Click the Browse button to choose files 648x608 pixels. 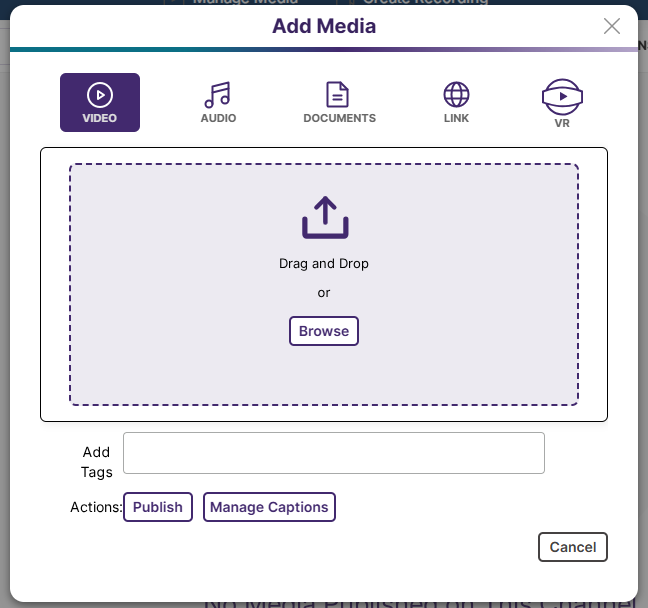[324, 331]
